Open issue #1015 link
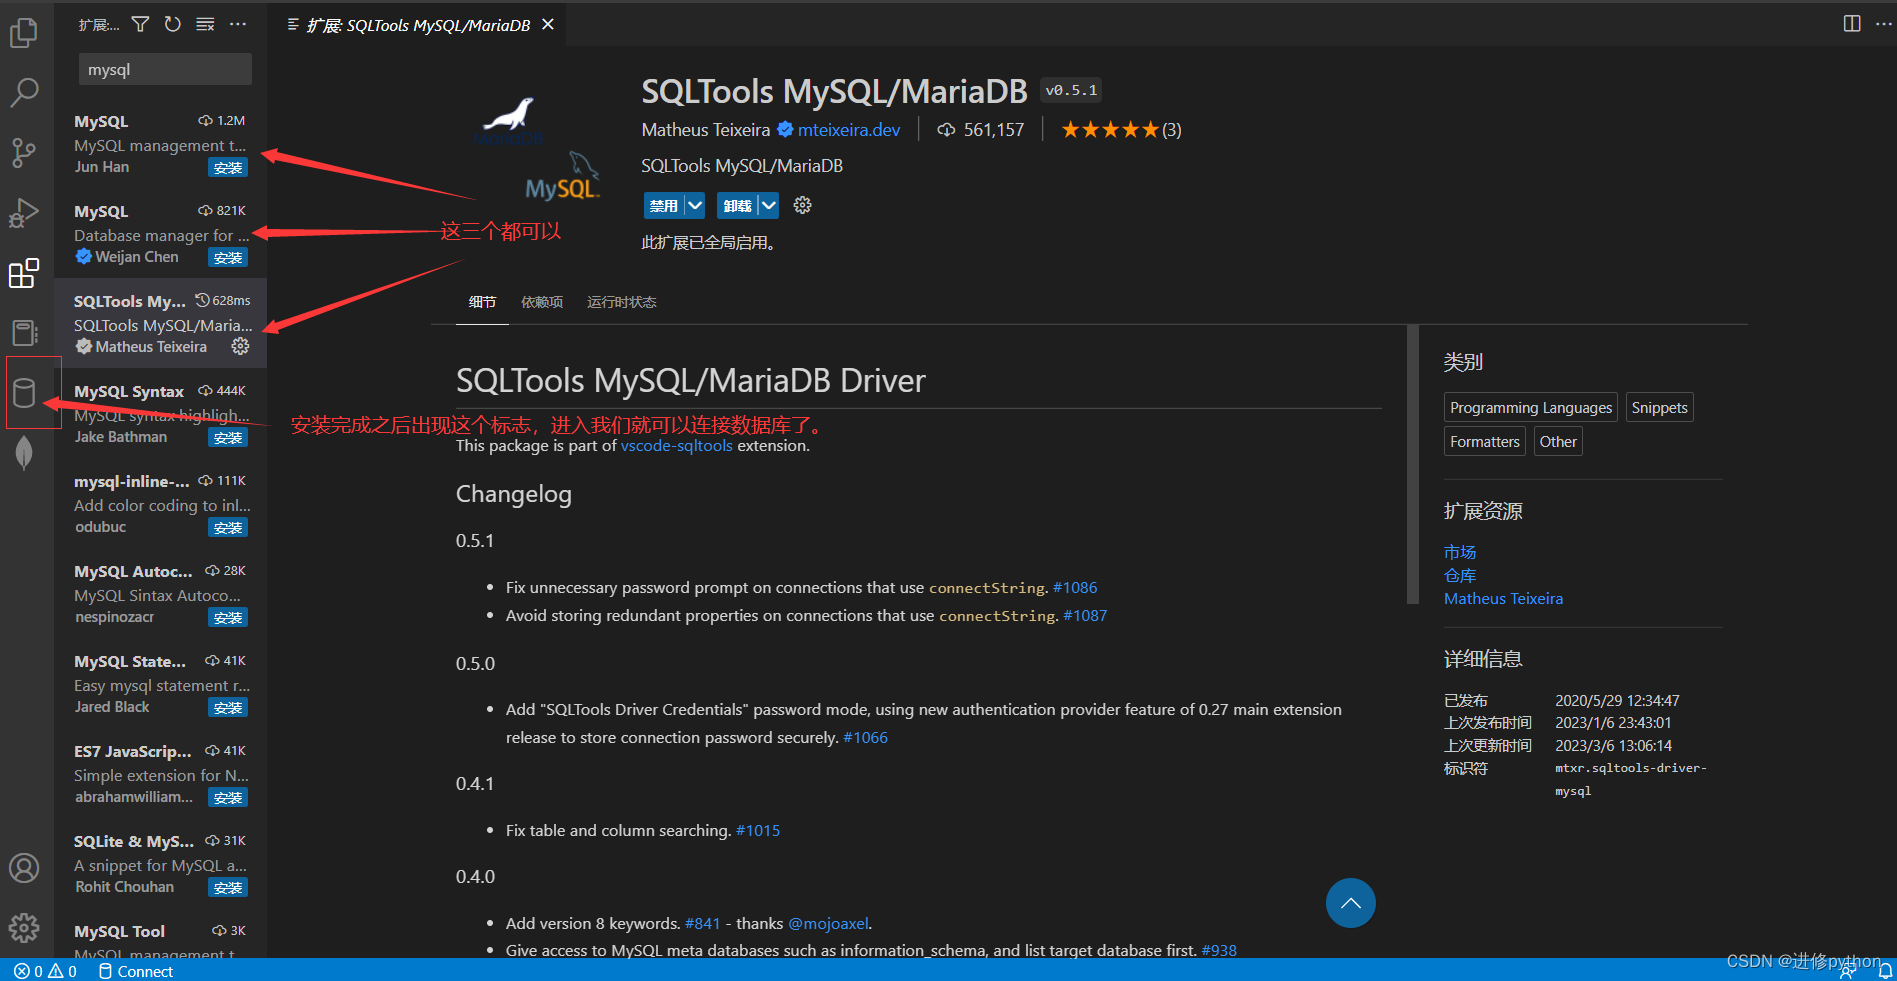 click(x=758, y=831)
